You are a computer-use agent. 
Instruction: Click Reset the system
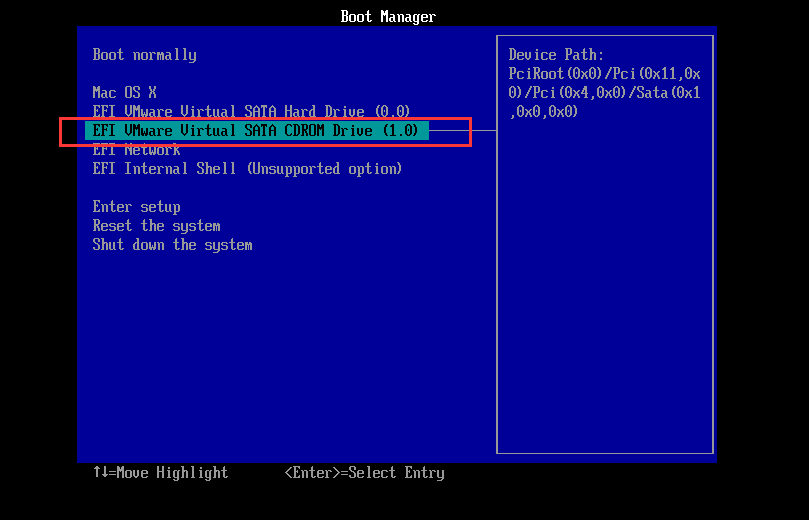pos(156,226)
